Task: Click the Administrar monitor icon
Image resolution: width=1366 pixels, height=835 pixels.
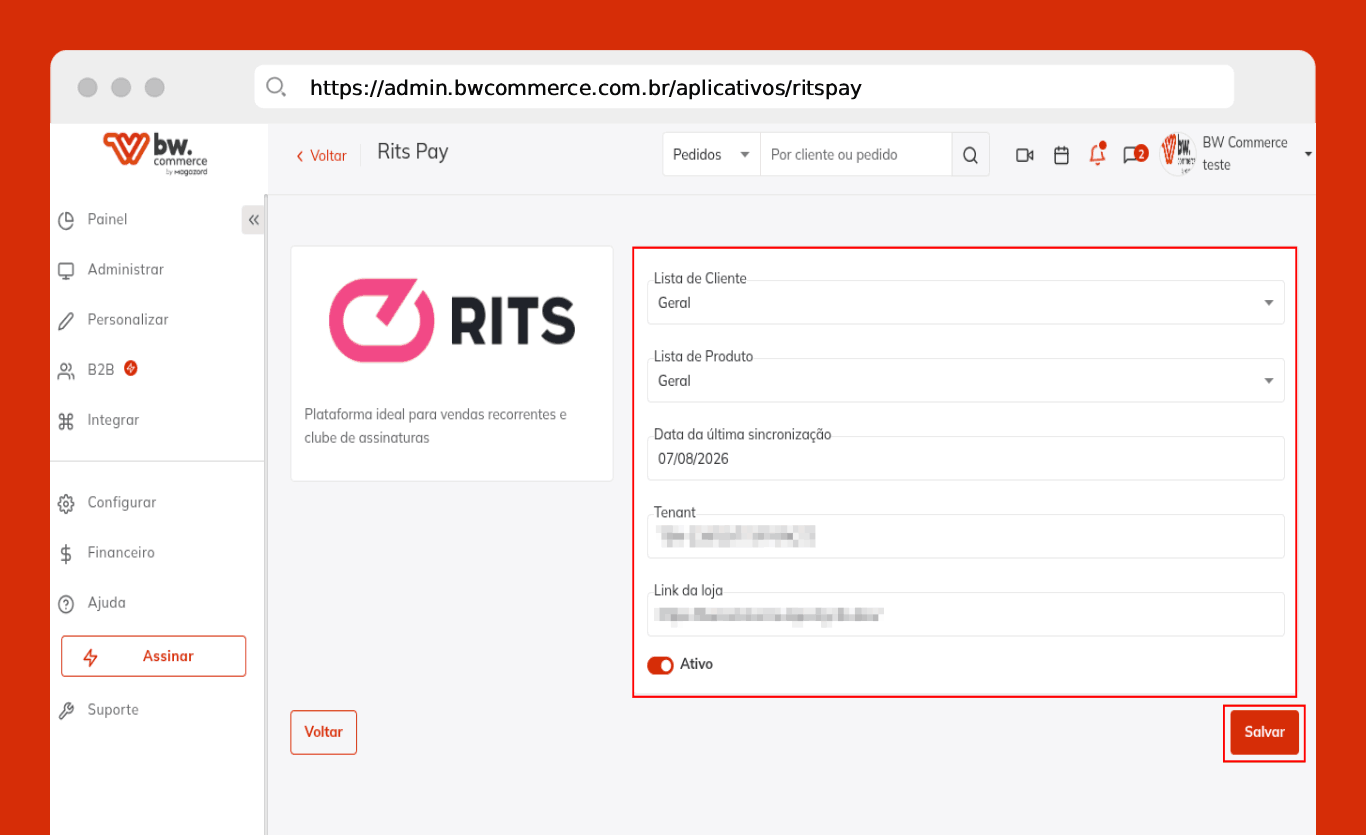Action: click(x=66, y=270)
